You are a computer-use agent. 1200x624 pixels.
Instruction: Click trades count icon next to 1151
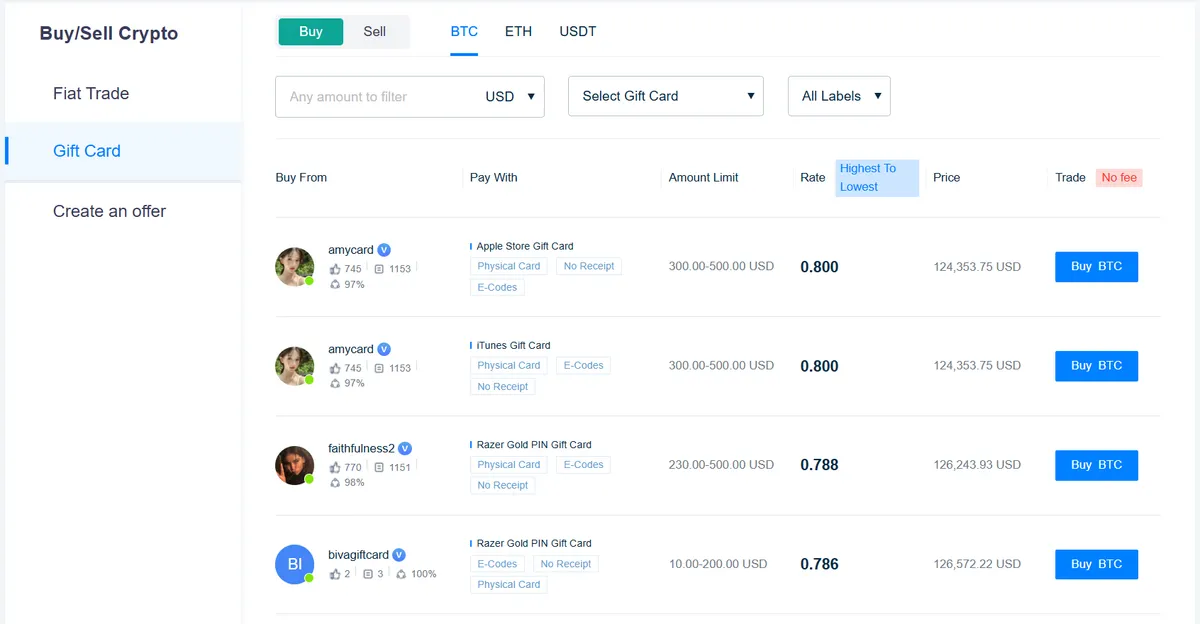click(x=379, y=467)
